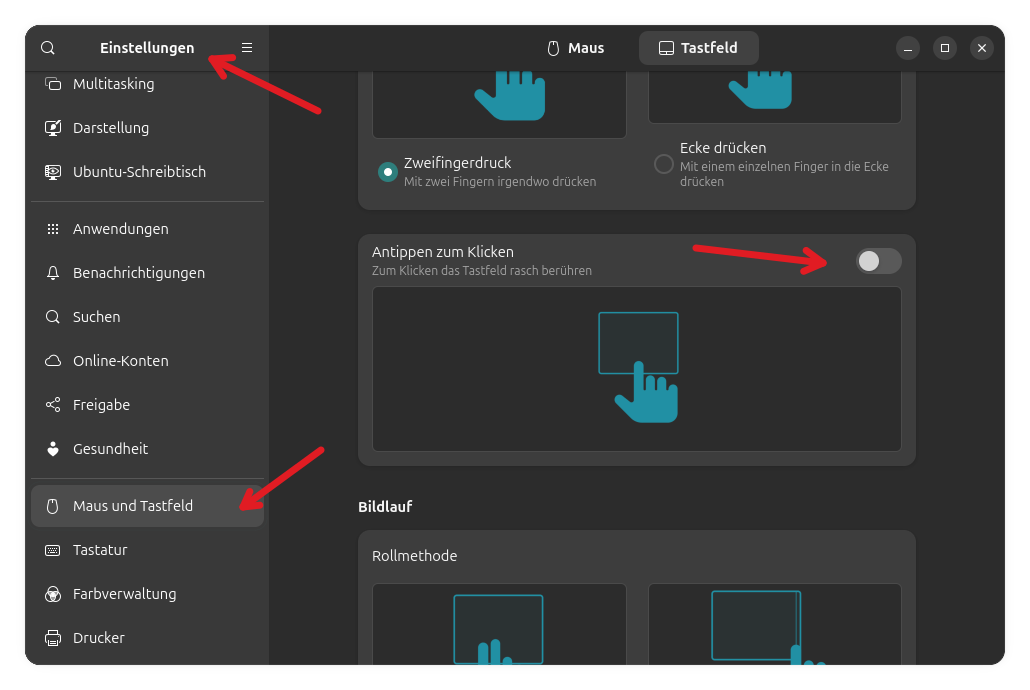Click the Zweifingerdruck hand illustration
The width and height of the screenshot is (1030, 690).
click(x=499, y=104)
